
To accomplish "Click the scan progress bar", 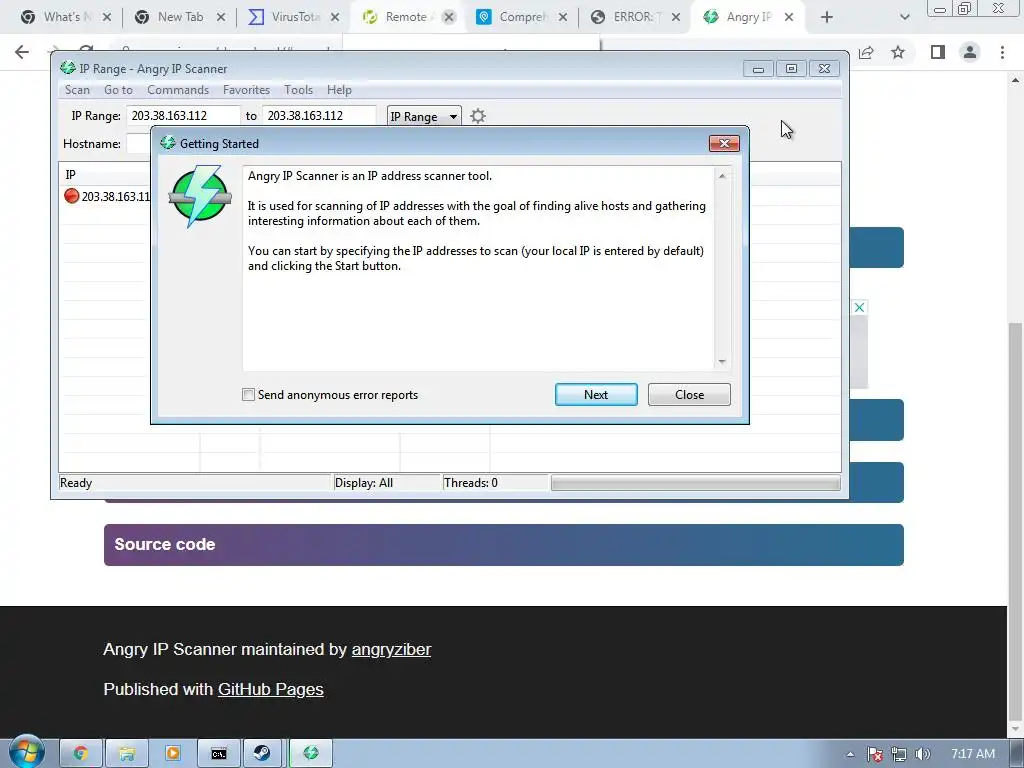I will (x=696, y=483).
